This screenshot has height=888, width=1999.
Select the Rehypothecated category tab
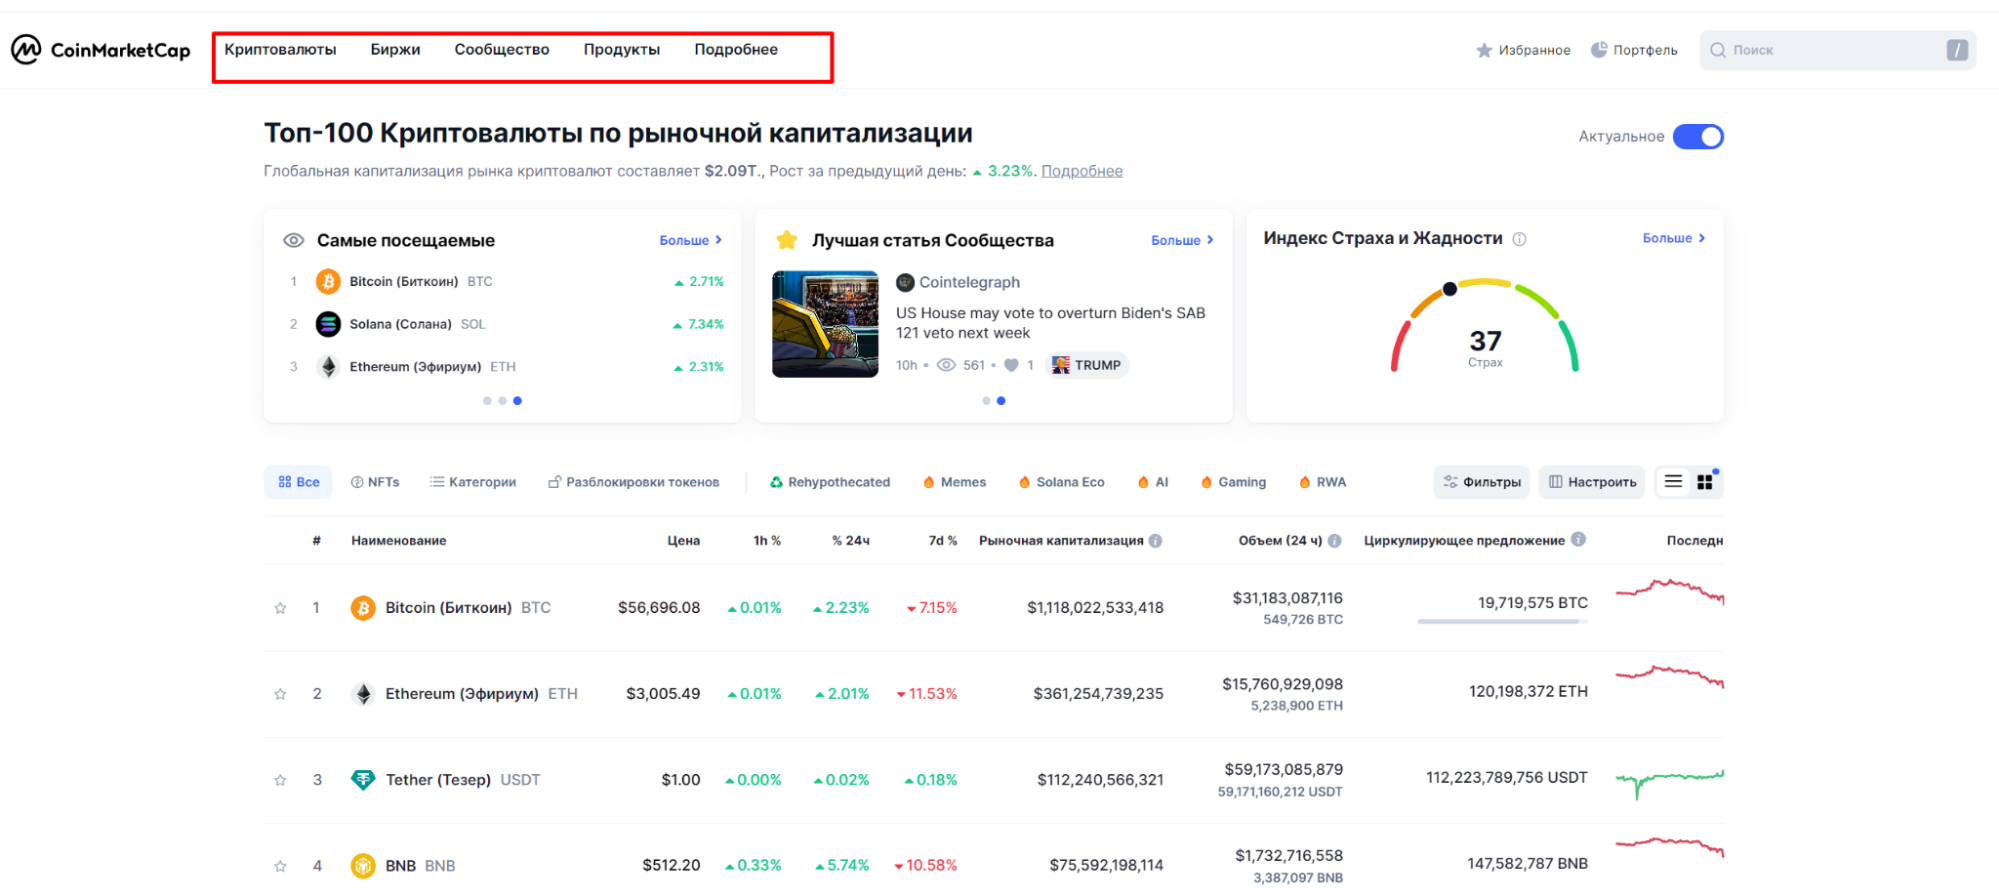tap(829, 482)
